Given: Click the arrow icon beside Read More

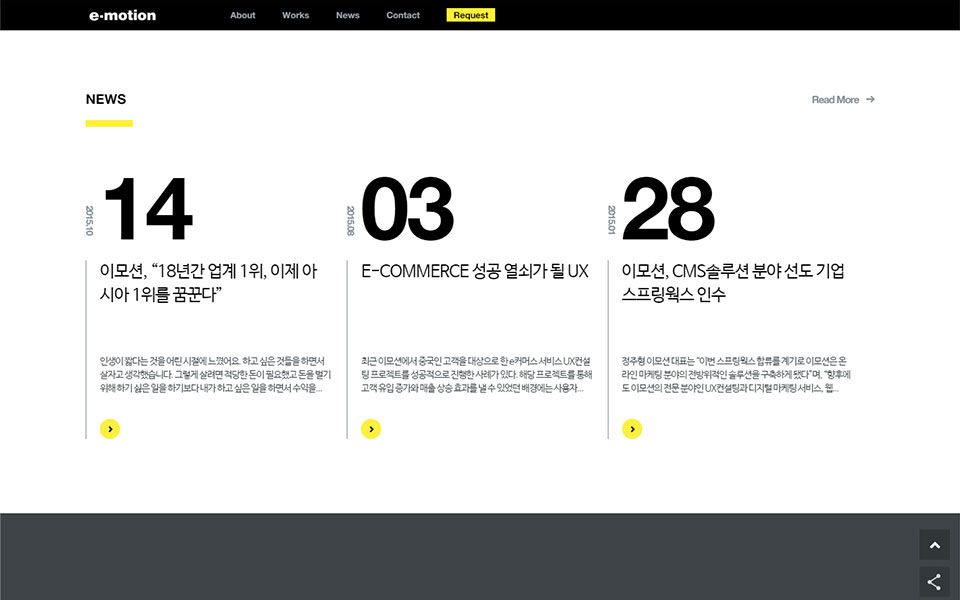Looking at the screenshot, I should pyautogui.click(x=870, y=99).
